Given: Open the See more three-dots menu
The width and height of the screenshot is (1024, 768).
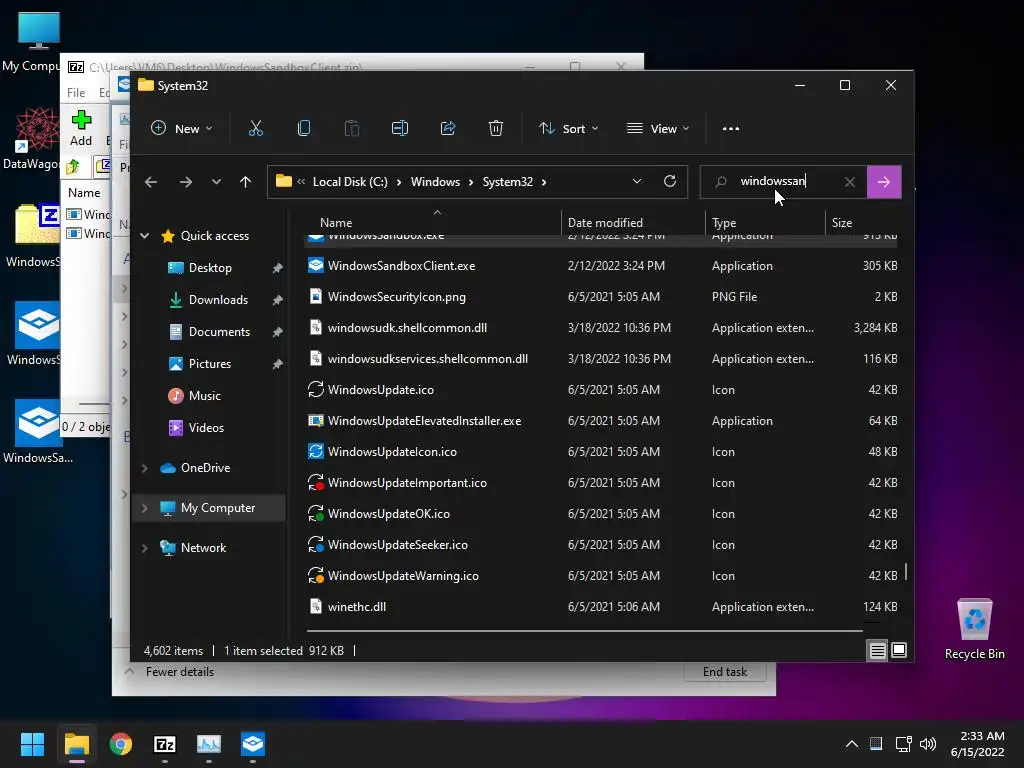Looking at the screenshot, I should (x=731, y=129).
